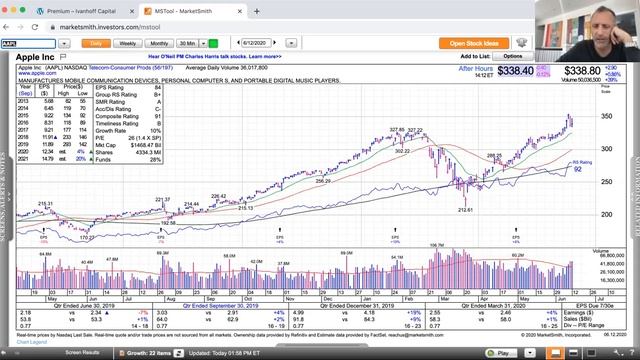The image size is (640, 360).
Task: Click the icon after Growth: 22 items
Action: click(178, 353)
